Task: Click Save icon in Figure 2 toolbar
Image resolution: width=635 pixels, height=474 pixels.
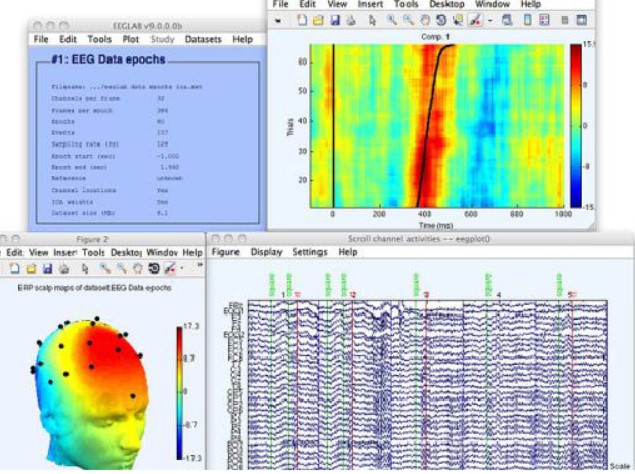Action: pos(47,268)
